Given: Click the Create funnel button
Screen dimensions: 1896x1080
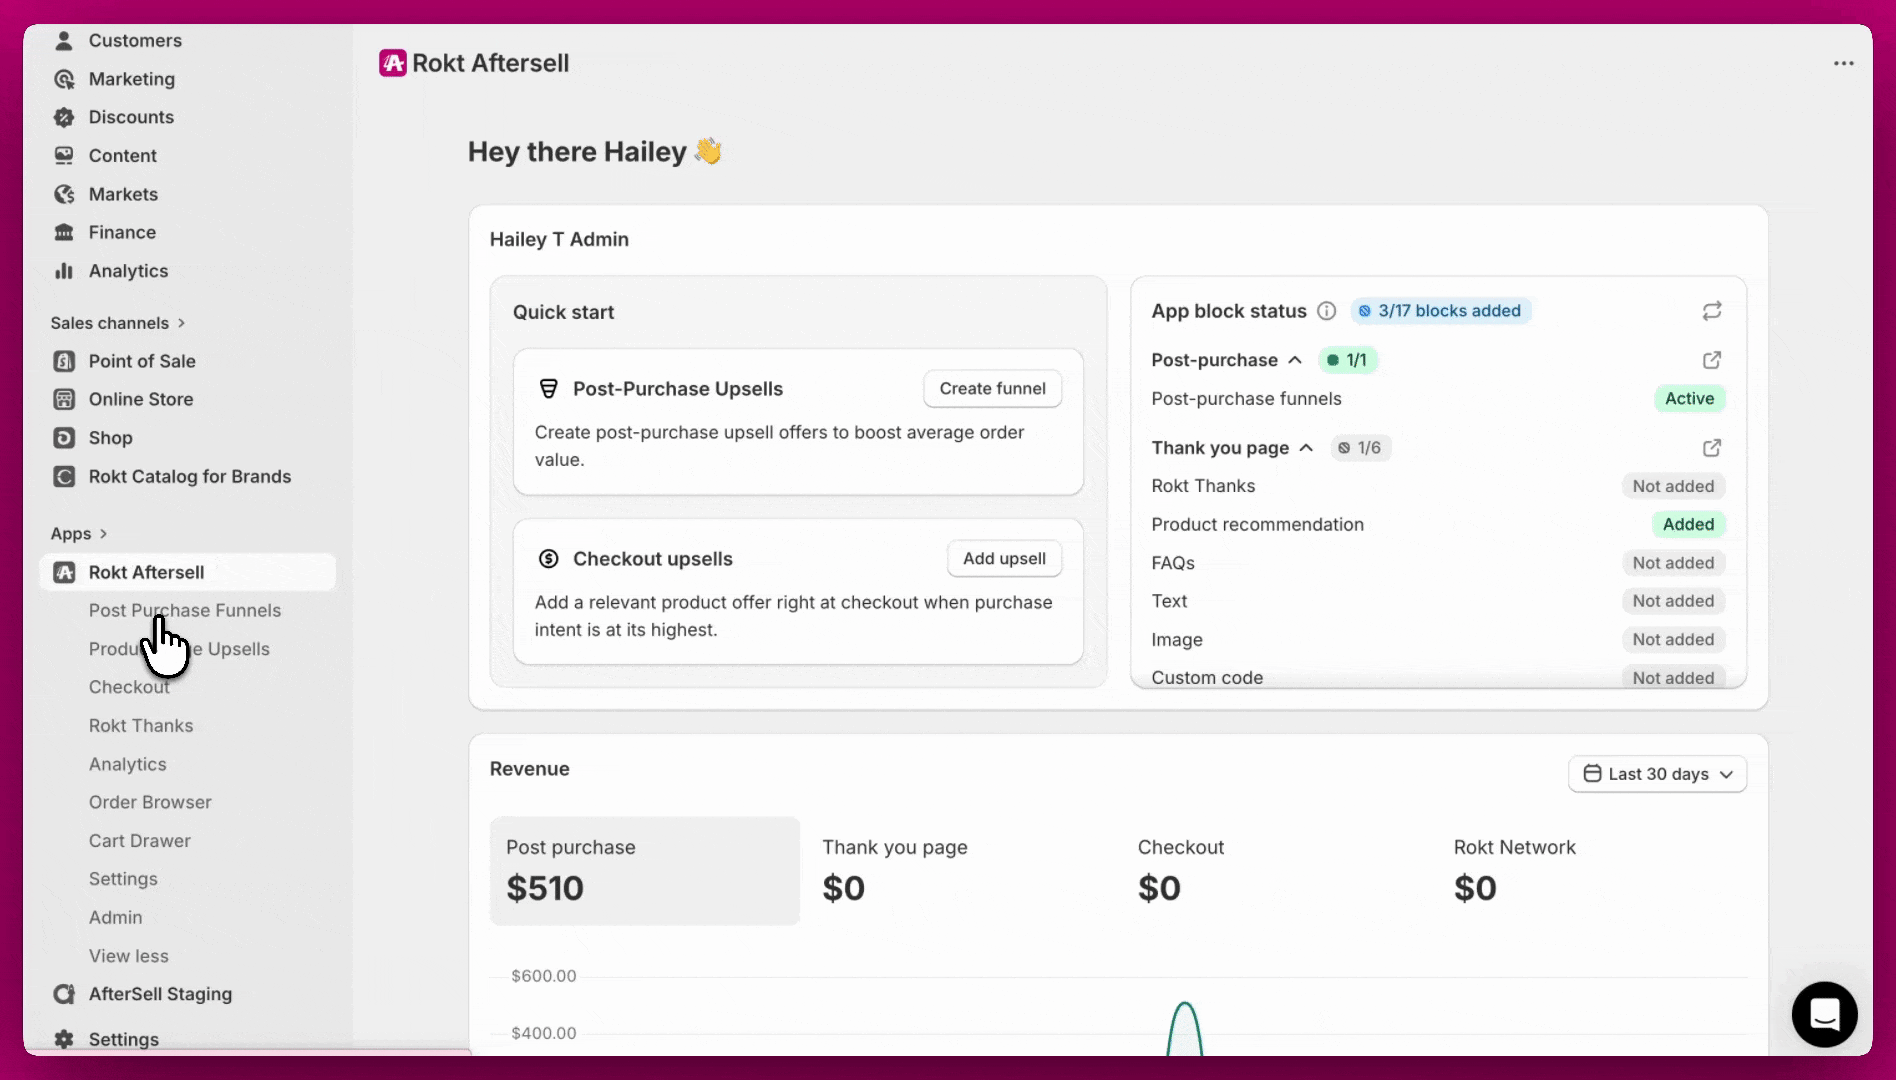Looking at the screenshot, I should click(991, 388).
